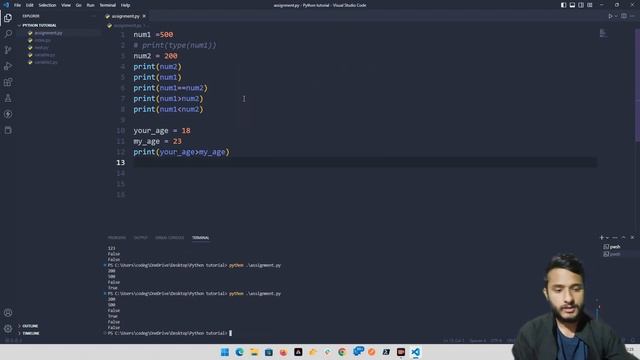Click the commented '# print(type(num1))' line
This screenshot has width=640, height=360.
click(175, 45)
